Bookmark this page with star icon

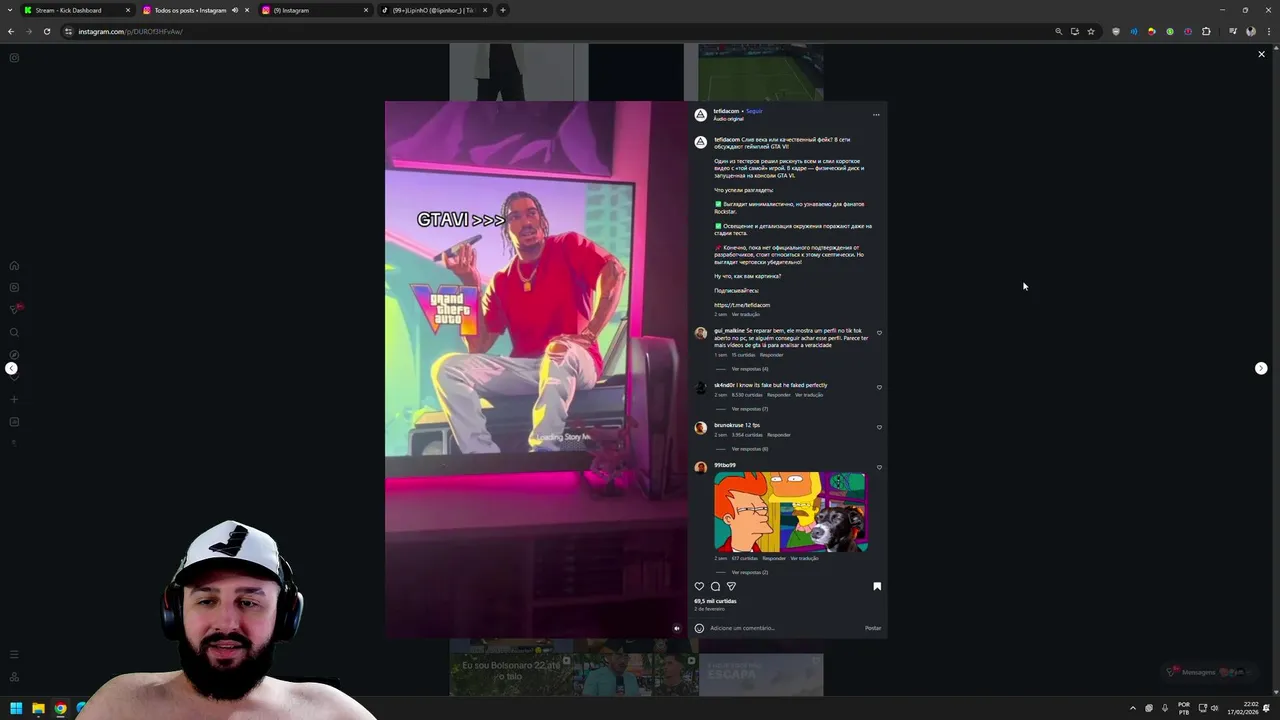(1090, 31)
